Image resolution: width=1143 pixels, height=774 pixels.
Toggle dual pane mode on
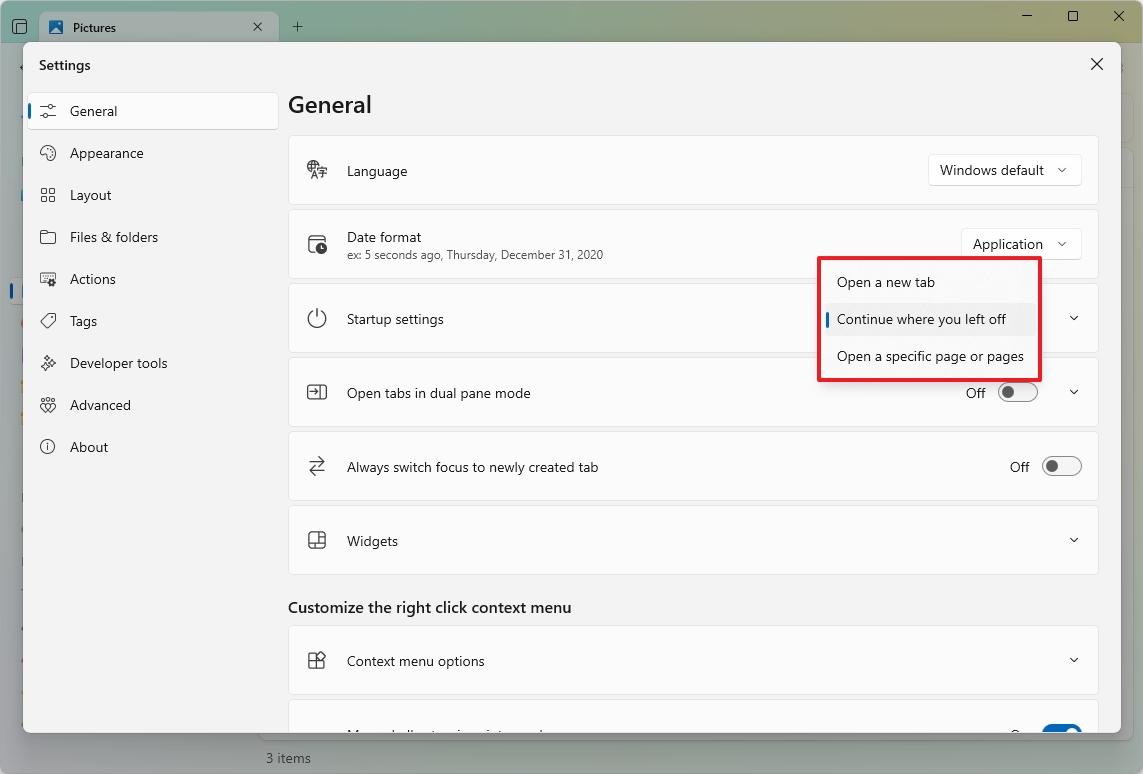(1017, 392)
